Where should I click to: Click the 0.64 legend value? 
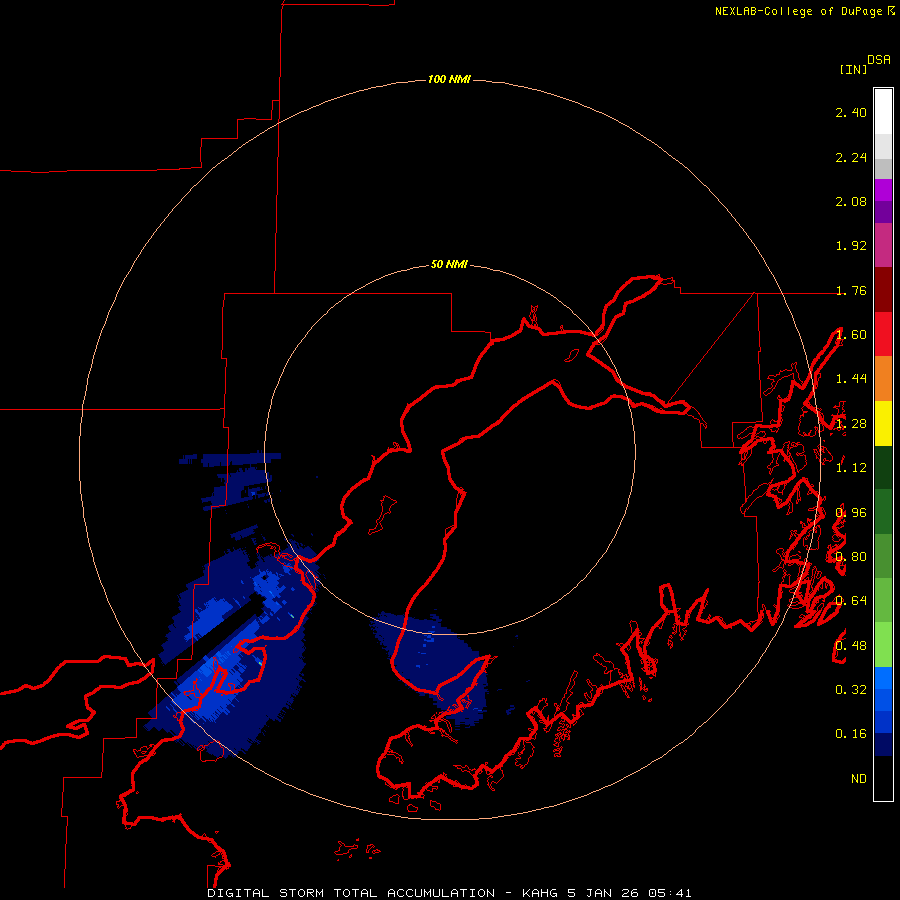point(851,600)
